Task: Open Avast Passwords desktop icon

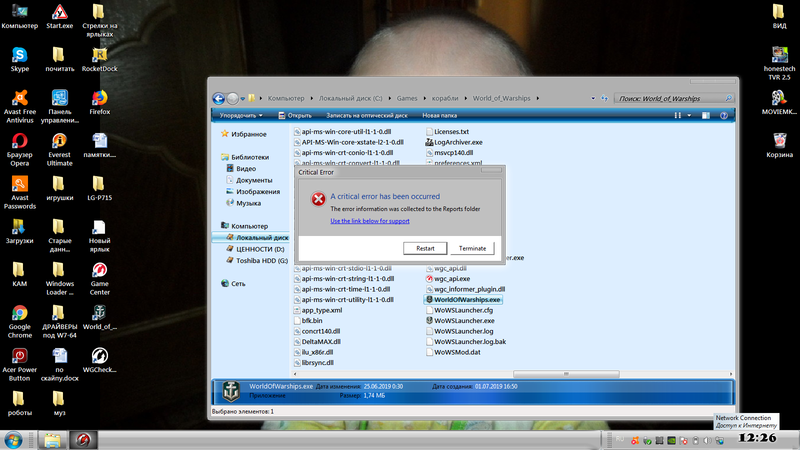Action: (x=19, y=193)
